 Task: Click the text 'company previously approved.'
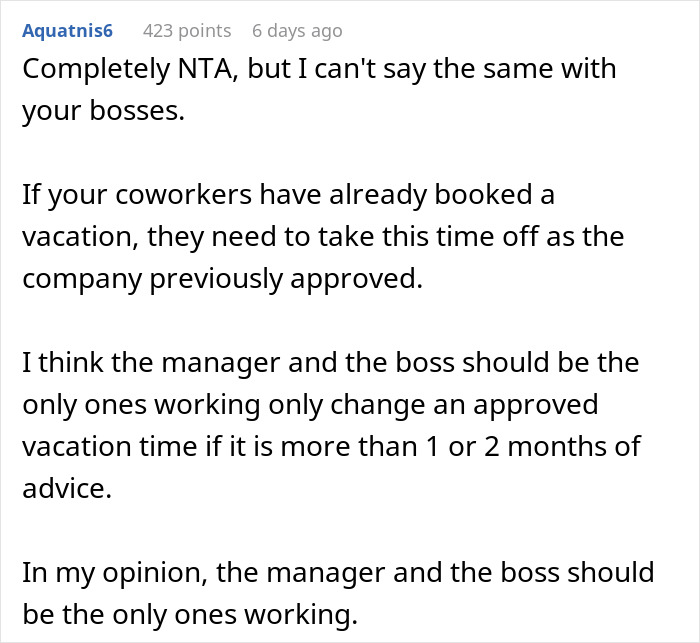(x=222, y=278)
